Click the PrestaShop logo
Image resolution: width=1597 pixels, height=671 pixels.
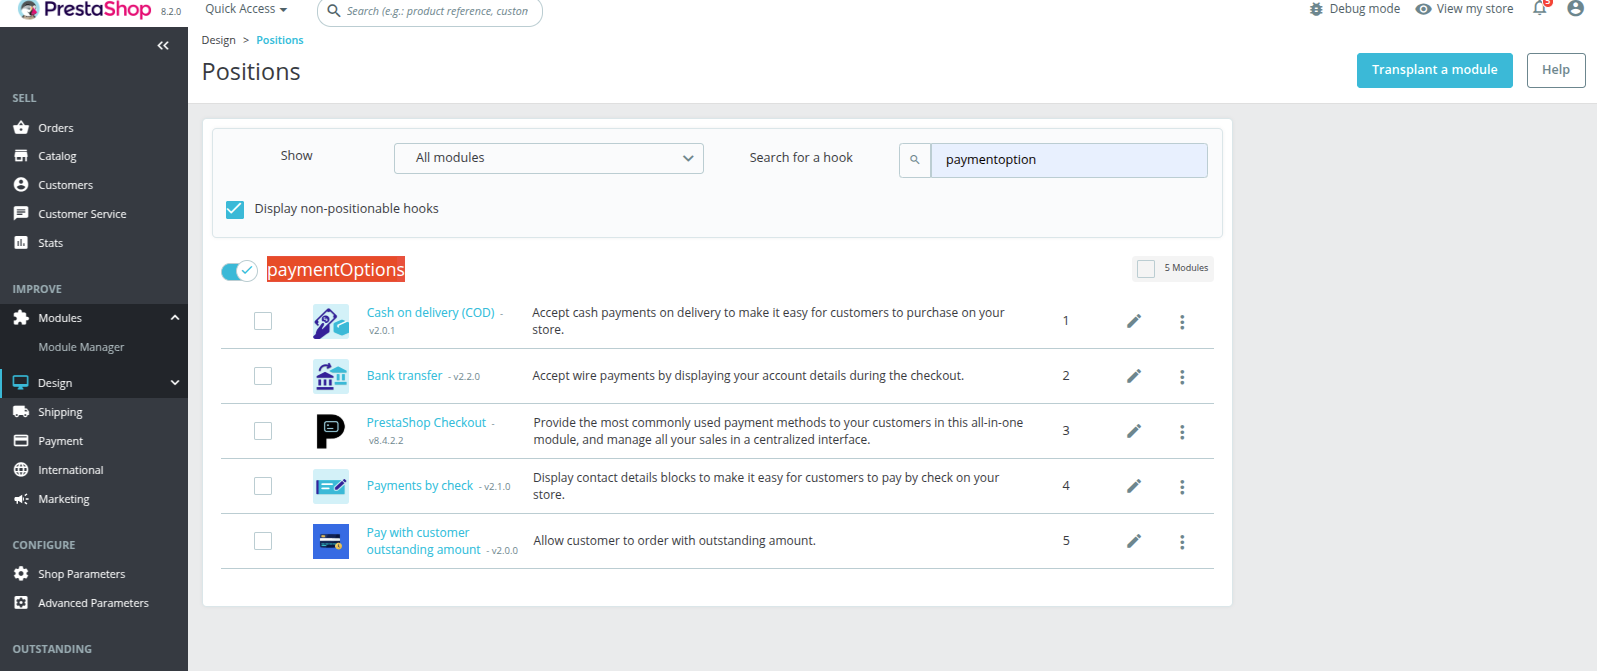point(86,10)
